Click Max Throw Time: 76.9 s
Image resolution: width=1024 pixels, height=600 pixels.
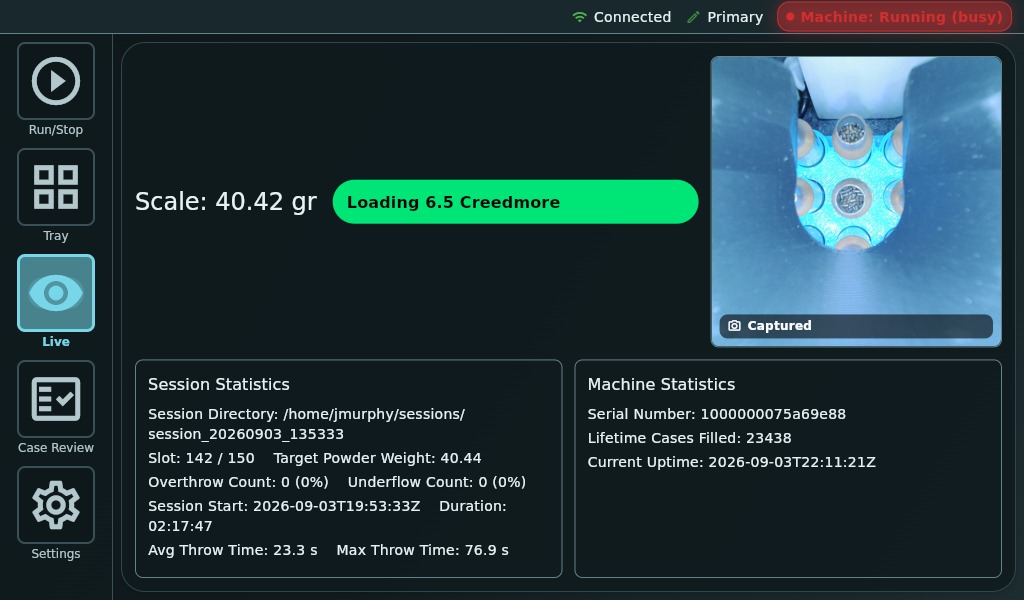point(423,550)
